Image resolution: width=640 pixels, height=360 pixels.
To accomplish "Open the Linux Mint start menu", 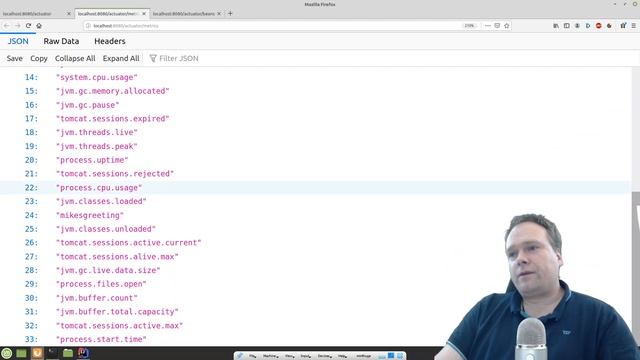I will (x=7, y=353).
